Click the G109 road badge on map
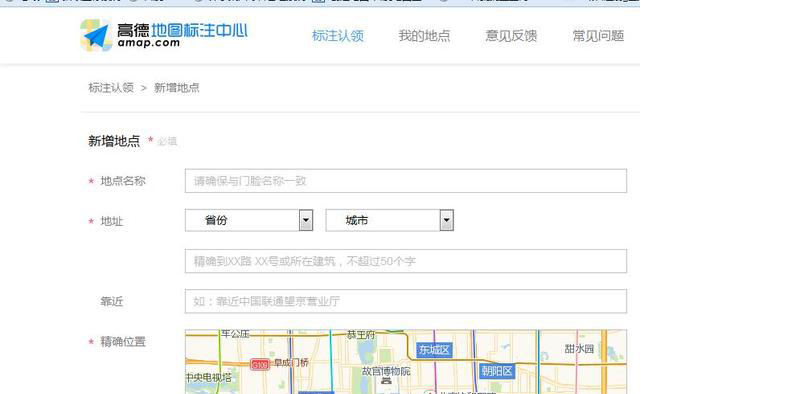This screenshot has width=800, height=394. pos(260,364)
